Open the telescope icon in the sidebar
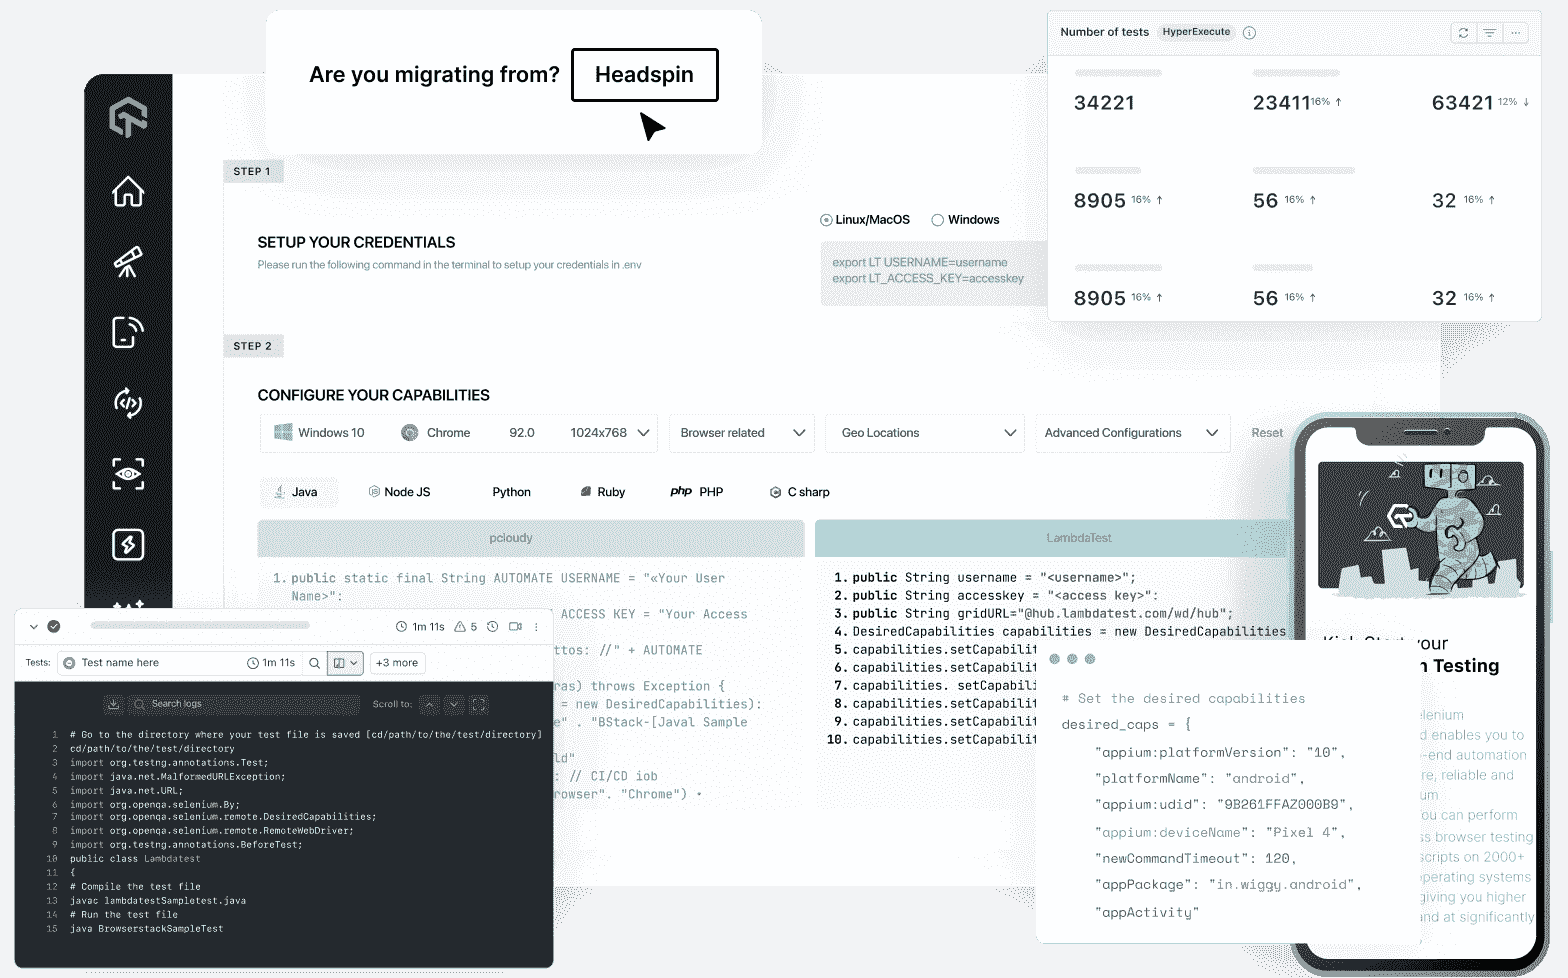This screenshot has width=1568, height=978. [x=128, y=262]
